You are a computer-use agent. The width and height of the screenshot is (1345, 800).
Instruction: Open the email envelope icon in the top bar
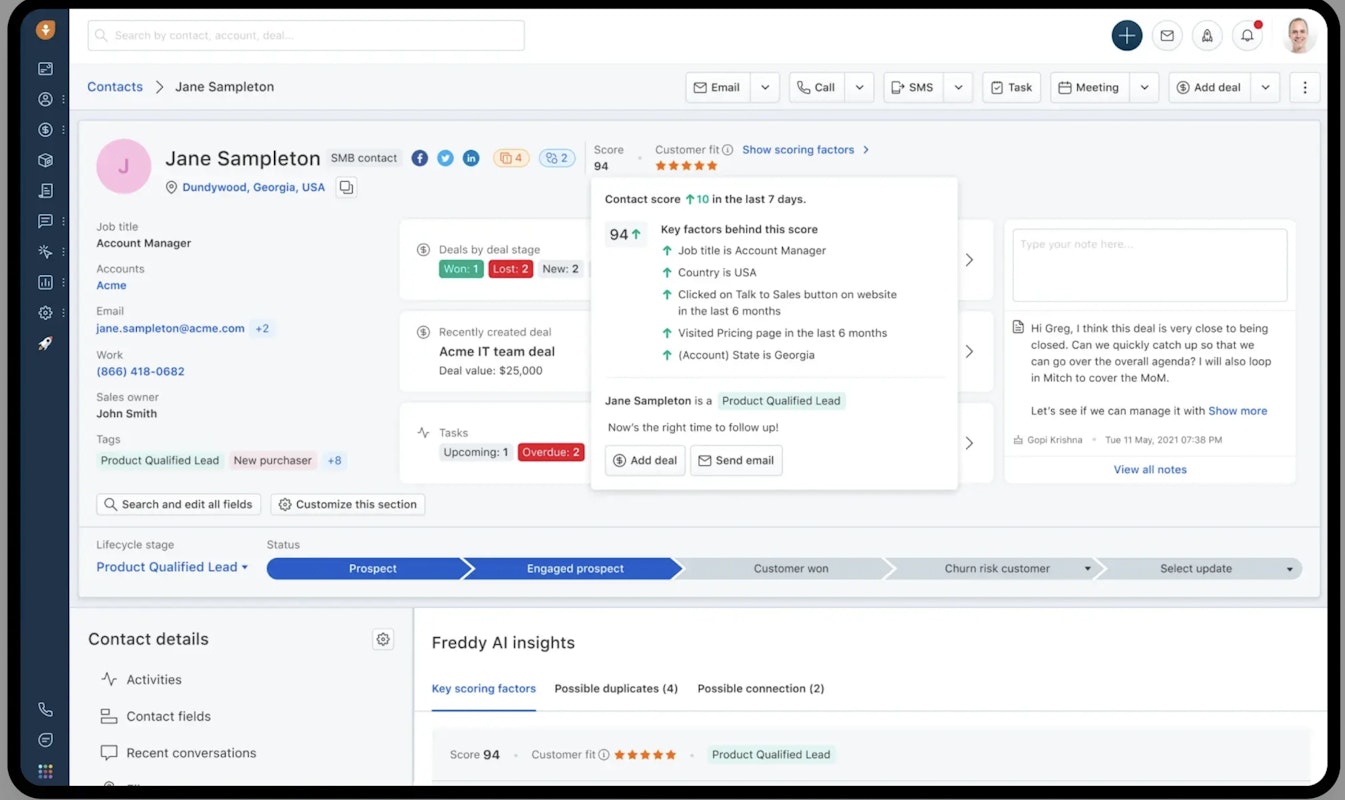click(1167, 35)
